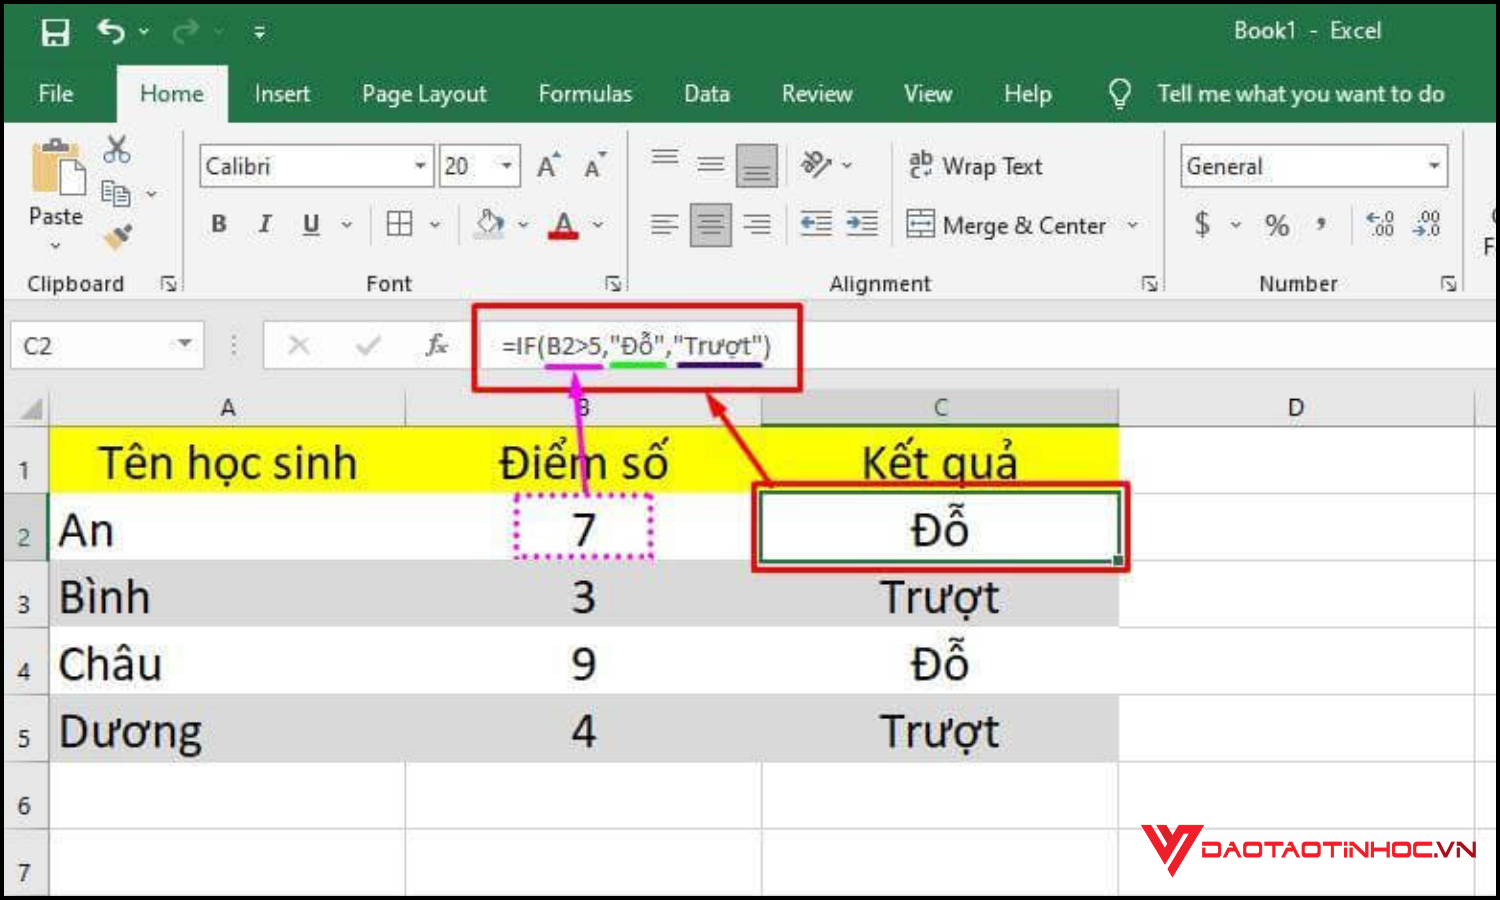This screenshot has width=1500, height=900.
Task: Select the Cut (scissors) icon
Action: tap(117, 148)
